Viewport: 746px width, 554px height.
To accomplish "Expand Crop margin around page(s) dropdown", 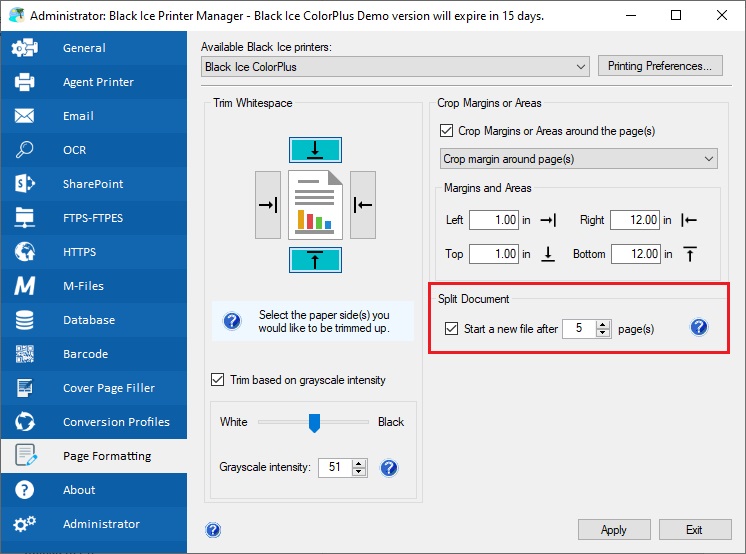I will [579, 159].
